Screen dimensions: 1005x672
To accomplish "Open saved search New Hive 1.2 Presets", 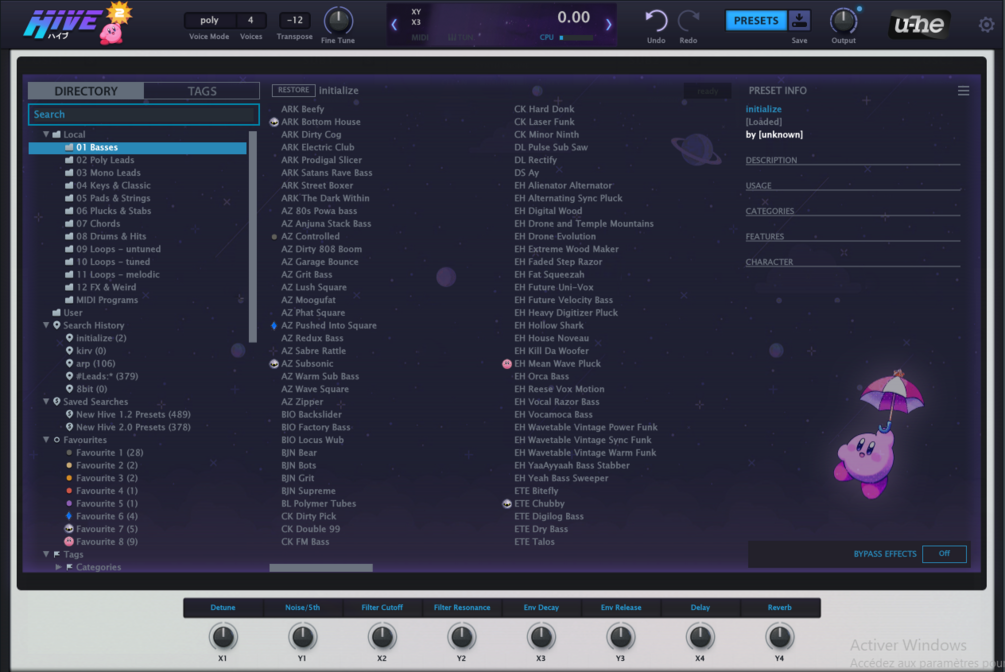I will click(x=133, y=415).
